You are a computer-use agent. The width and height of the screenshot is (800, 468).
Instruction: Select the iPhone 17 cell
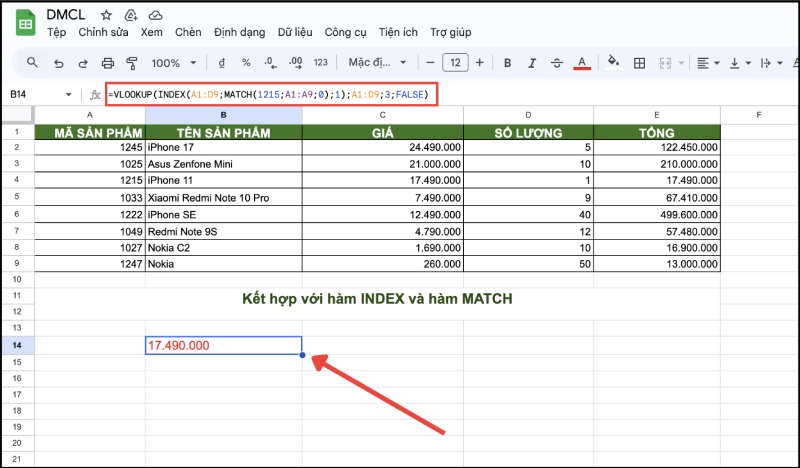(223, 147)
